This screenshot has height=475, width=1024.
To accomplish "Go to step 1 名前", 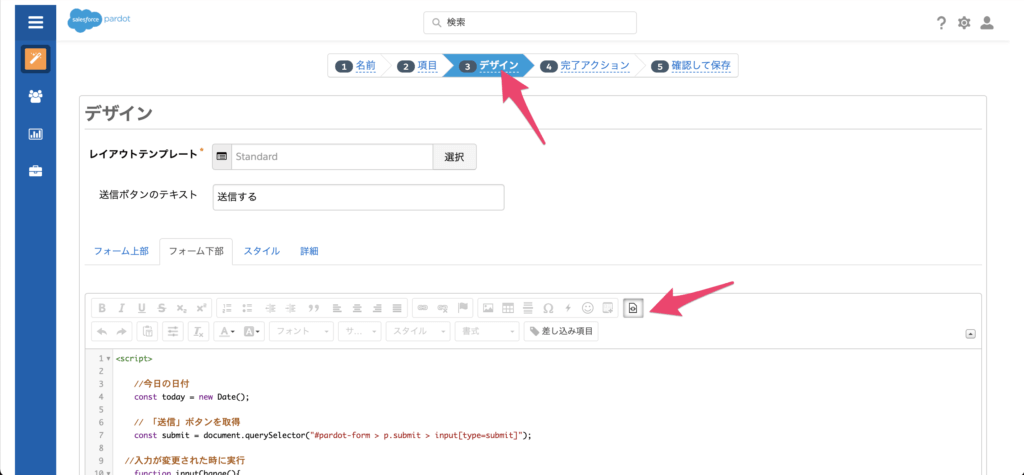I will point(356,66).
